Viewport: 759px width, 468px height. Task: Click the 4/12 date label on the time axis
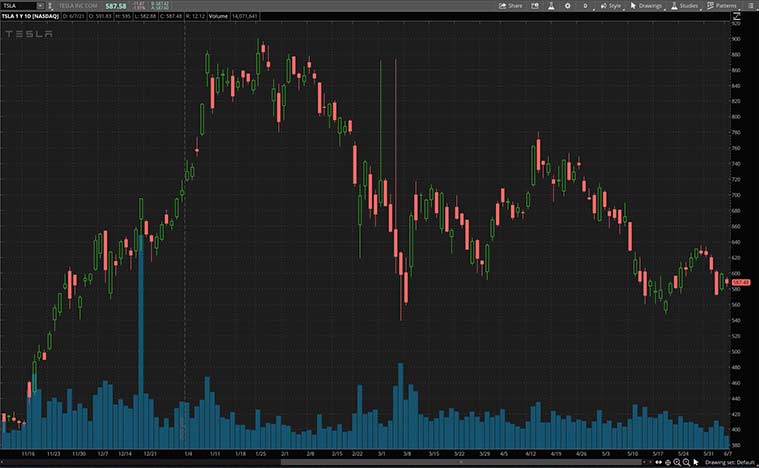[530, 453]
